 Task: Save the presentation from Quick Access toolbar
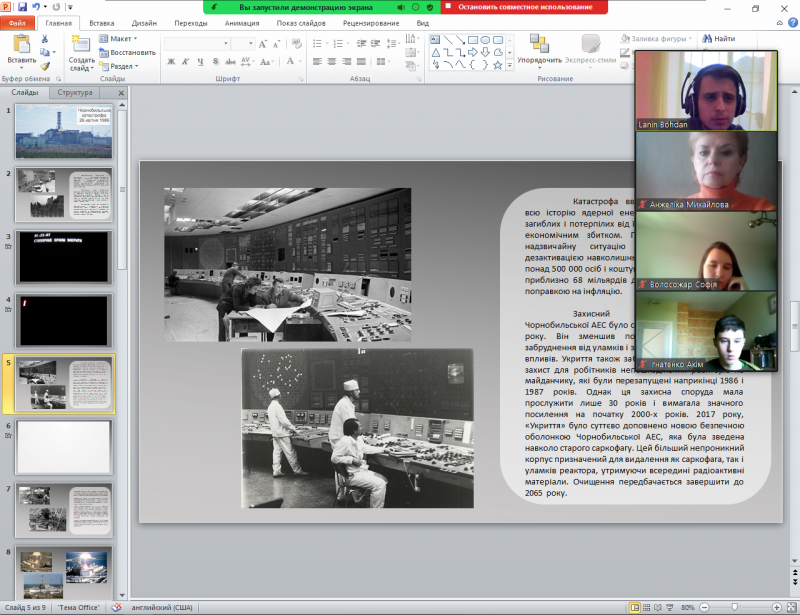[22, 7]
